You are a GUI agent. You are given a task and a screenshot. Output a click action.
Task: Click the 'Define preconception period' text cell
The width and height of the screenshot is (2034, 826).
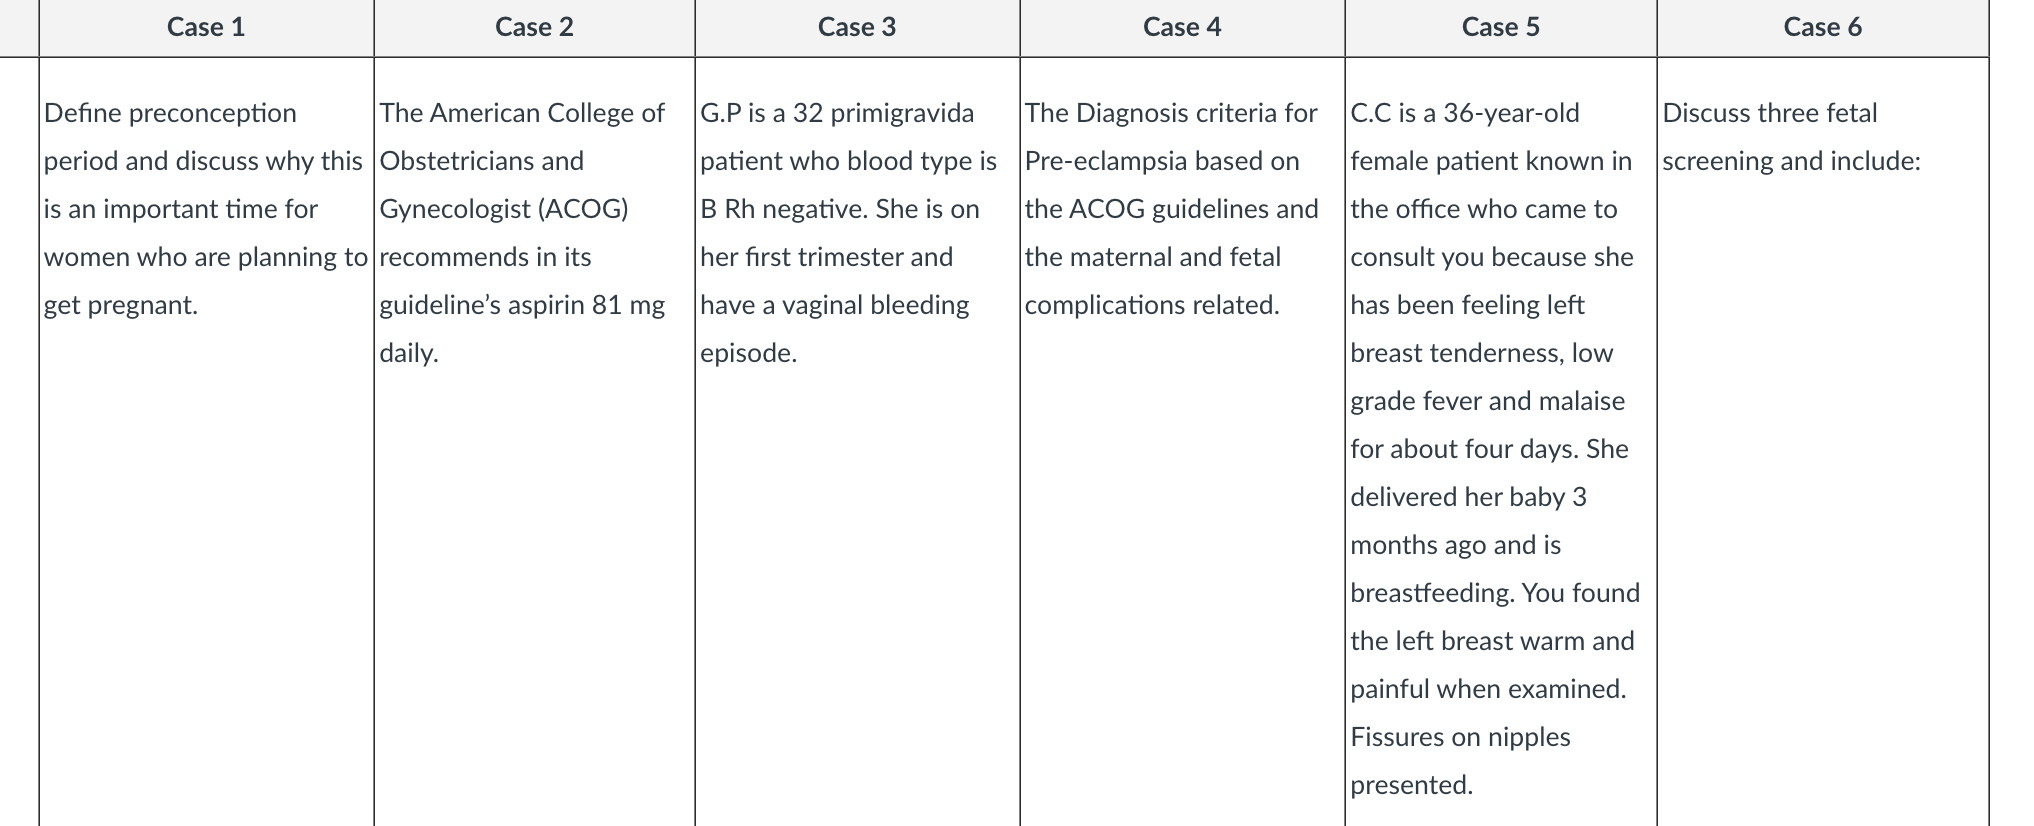tap(206, 209)
